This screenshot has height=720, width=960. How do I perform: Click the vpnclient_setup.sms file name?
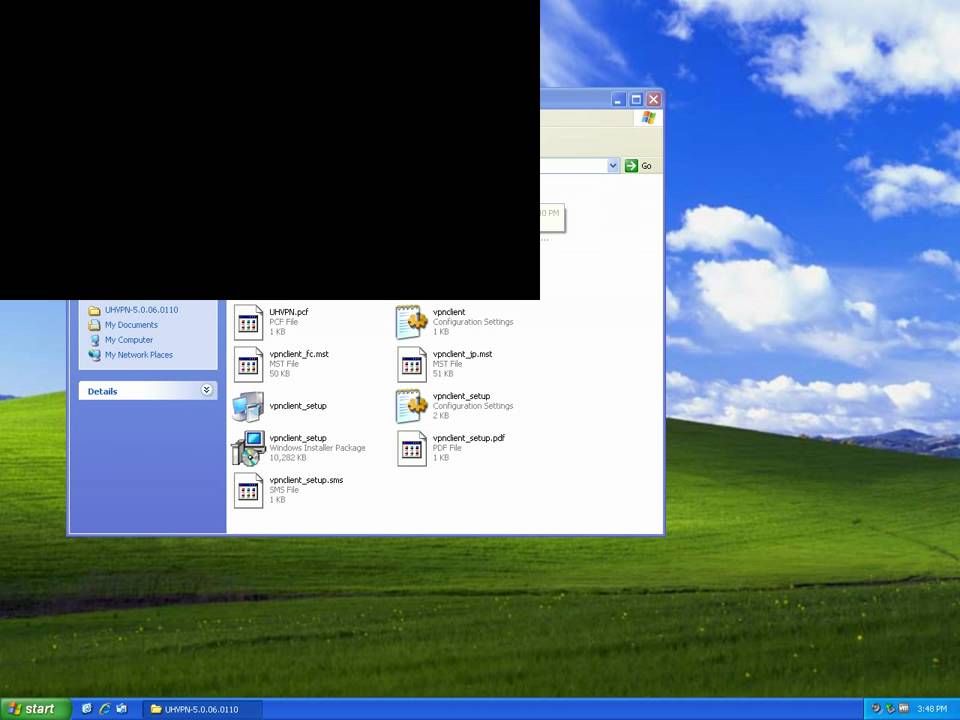306,480
